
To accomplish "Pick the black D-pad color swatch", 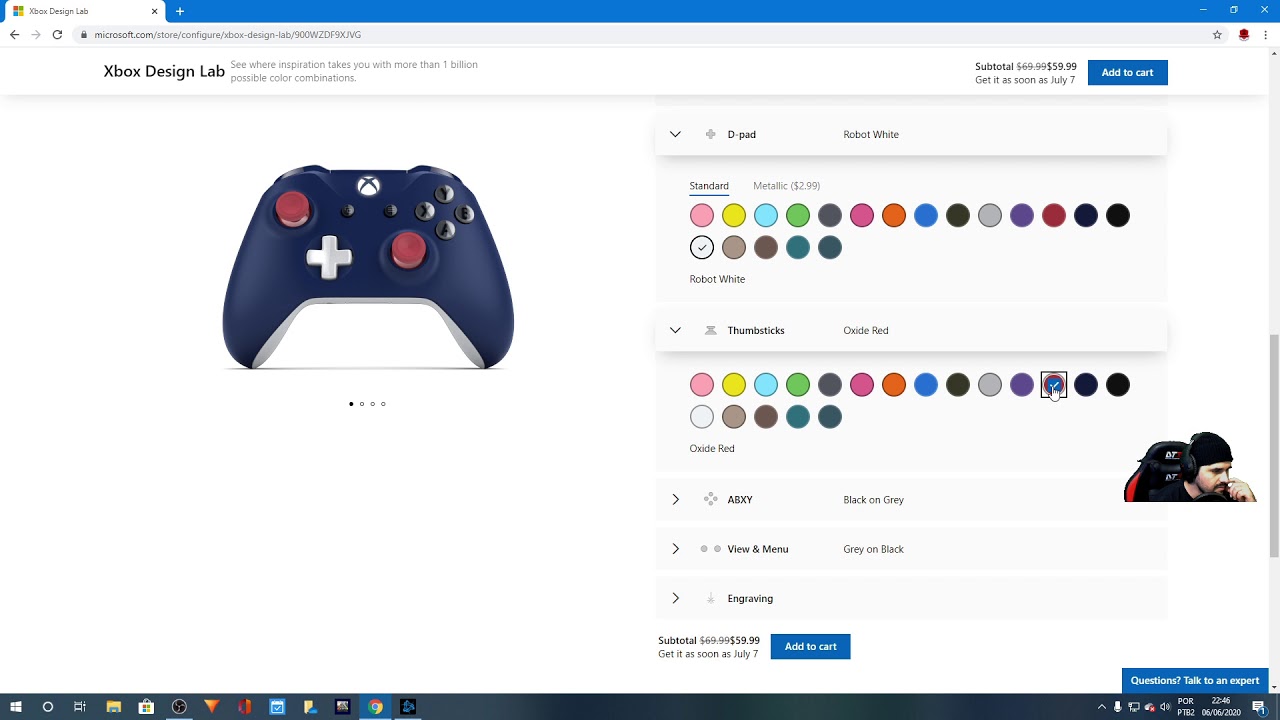I will [1118, 215].
